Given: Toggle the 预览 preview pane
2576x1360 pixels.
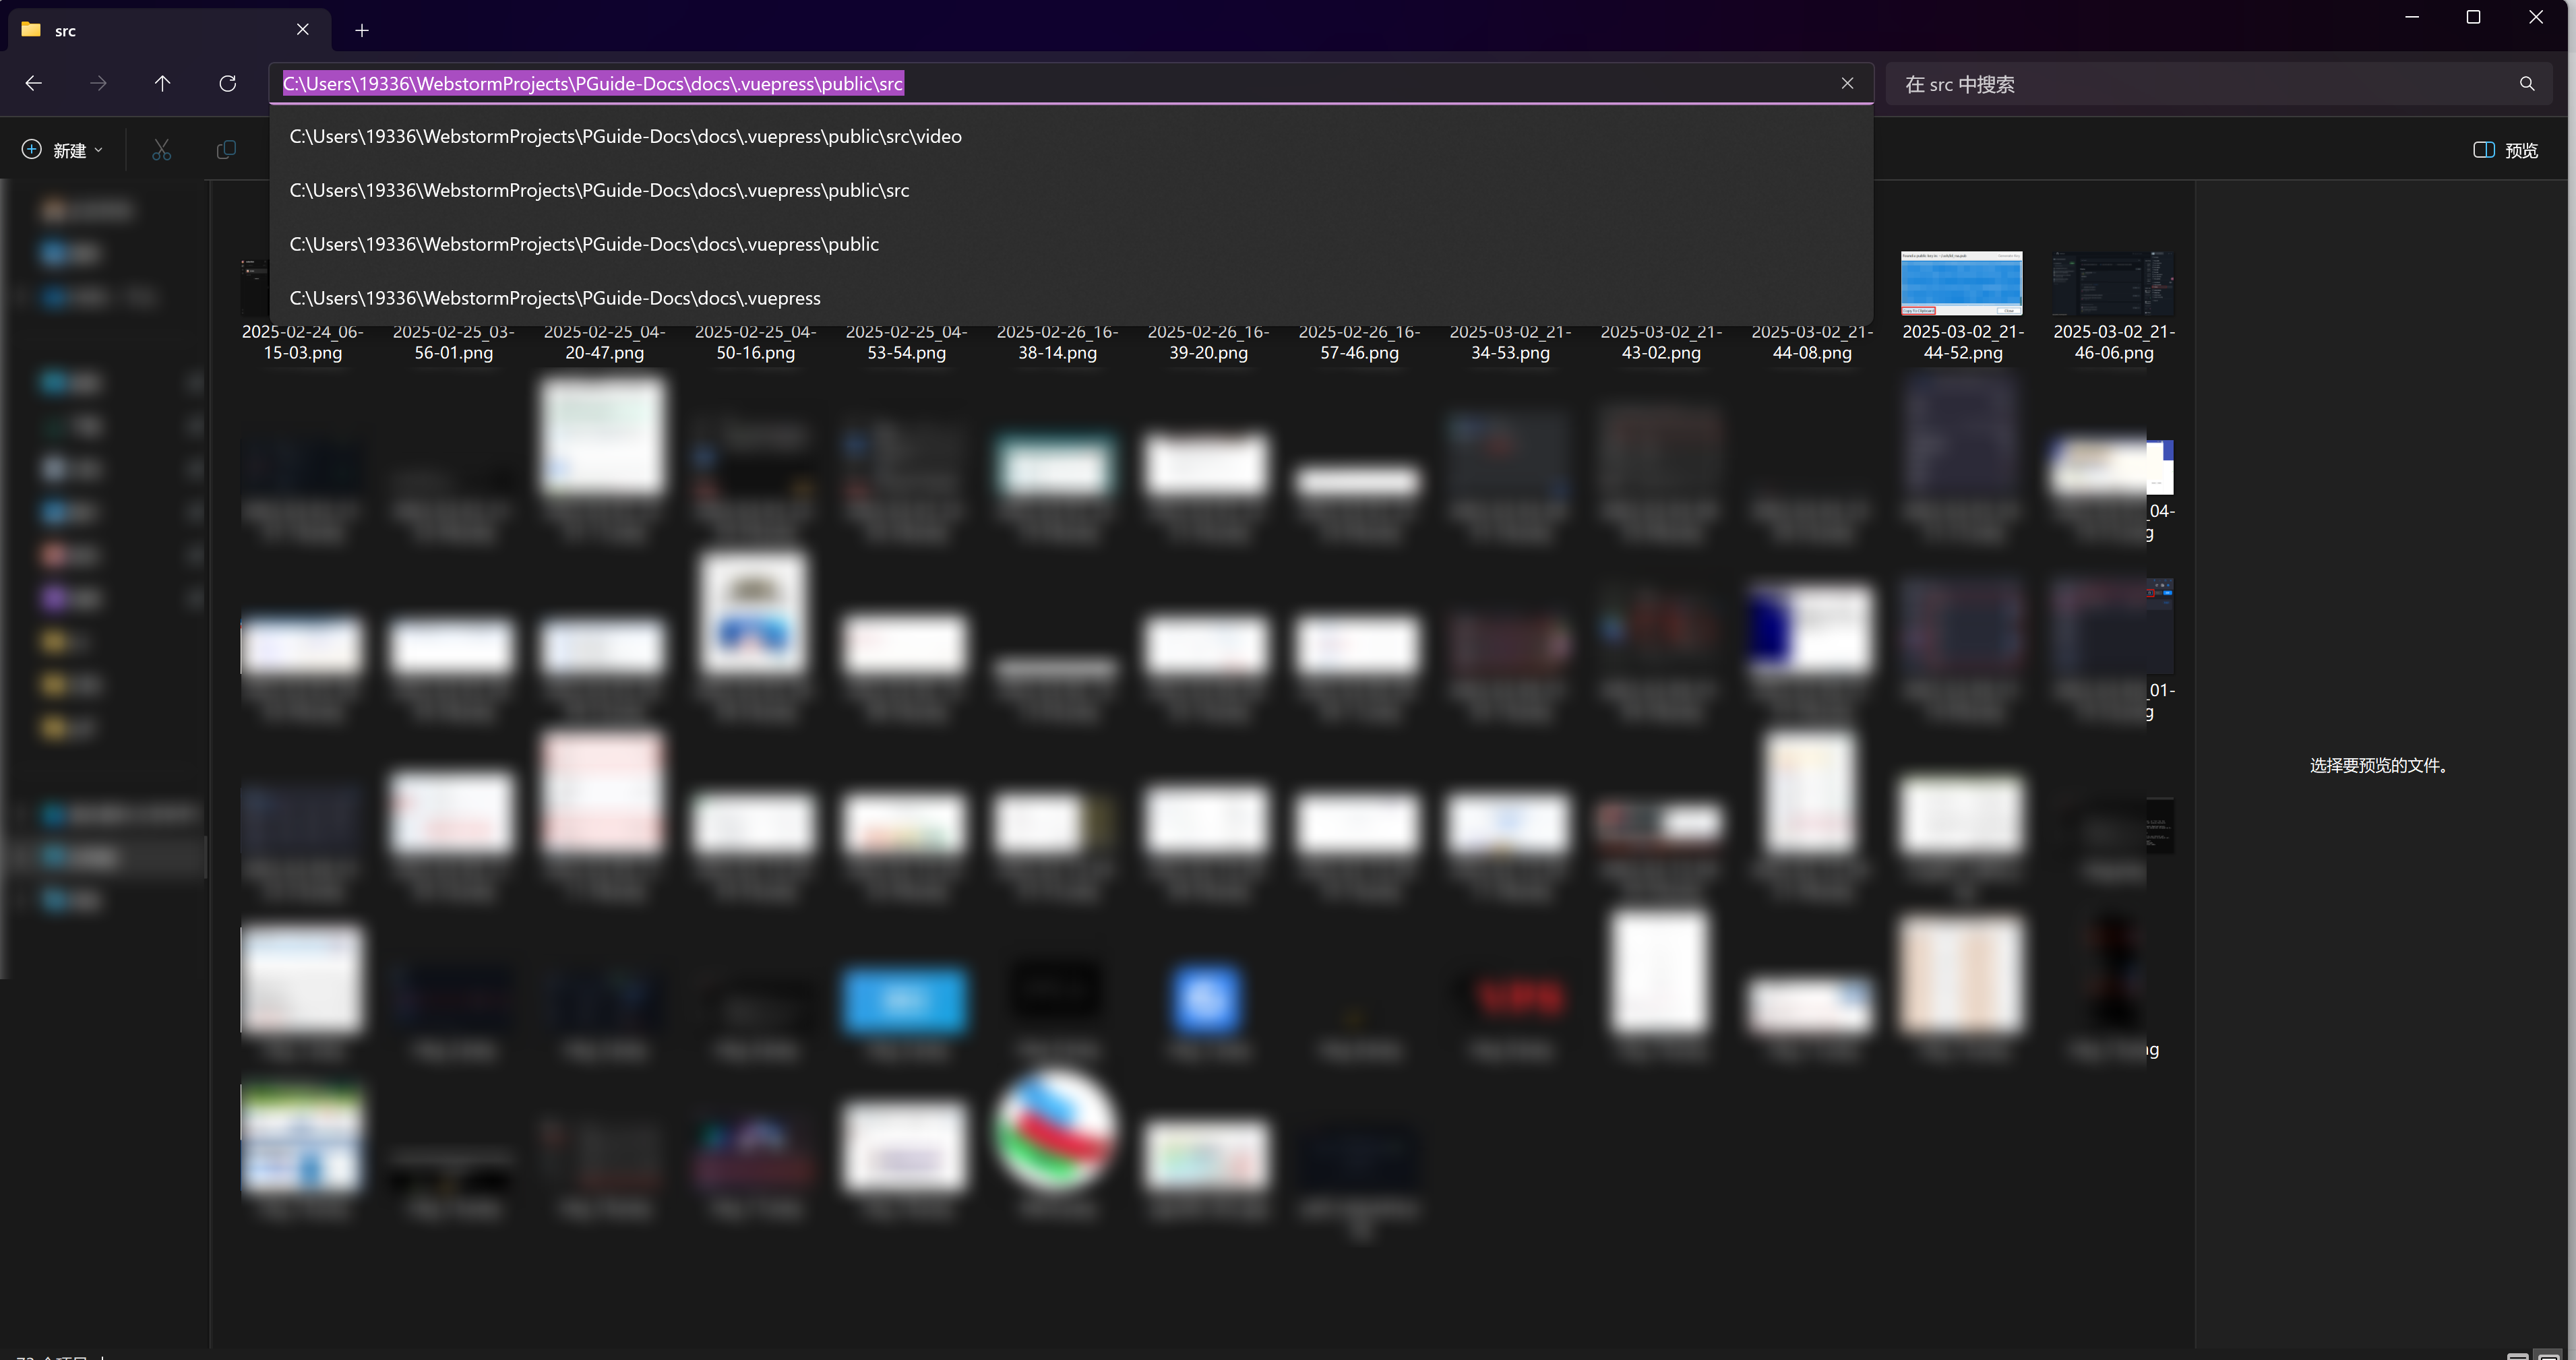Looking at the screenshot, I should coord(2506,150).
